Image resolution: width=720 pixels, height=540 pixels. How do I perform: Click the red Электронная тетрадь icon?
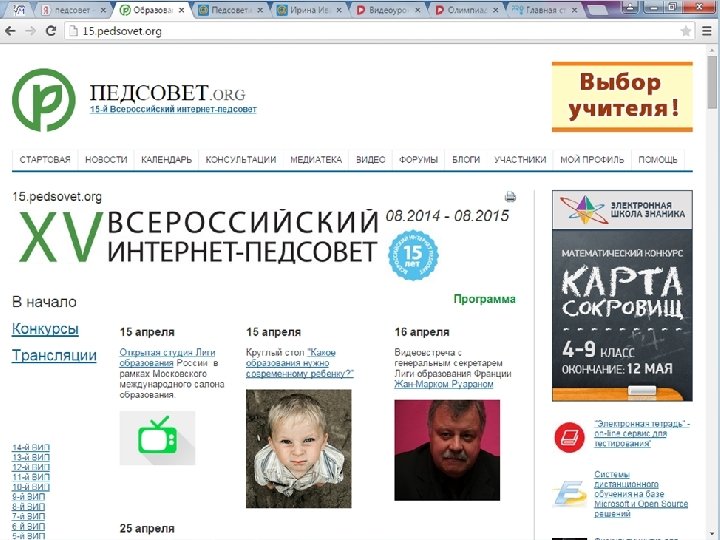coord(569,437)
